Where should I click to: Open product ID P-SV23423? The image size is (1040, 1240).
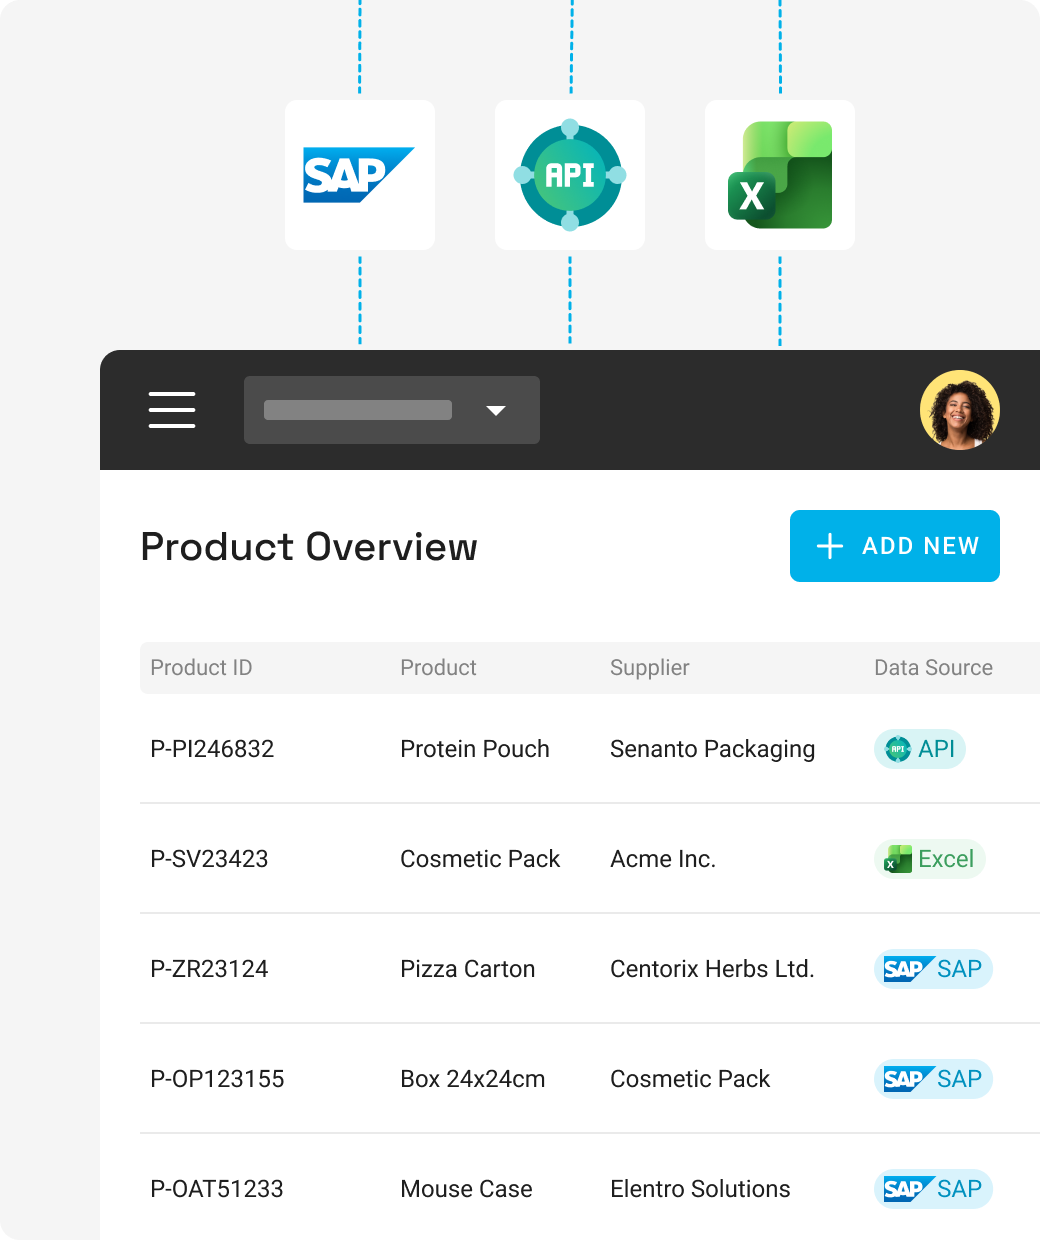point(209,859)
